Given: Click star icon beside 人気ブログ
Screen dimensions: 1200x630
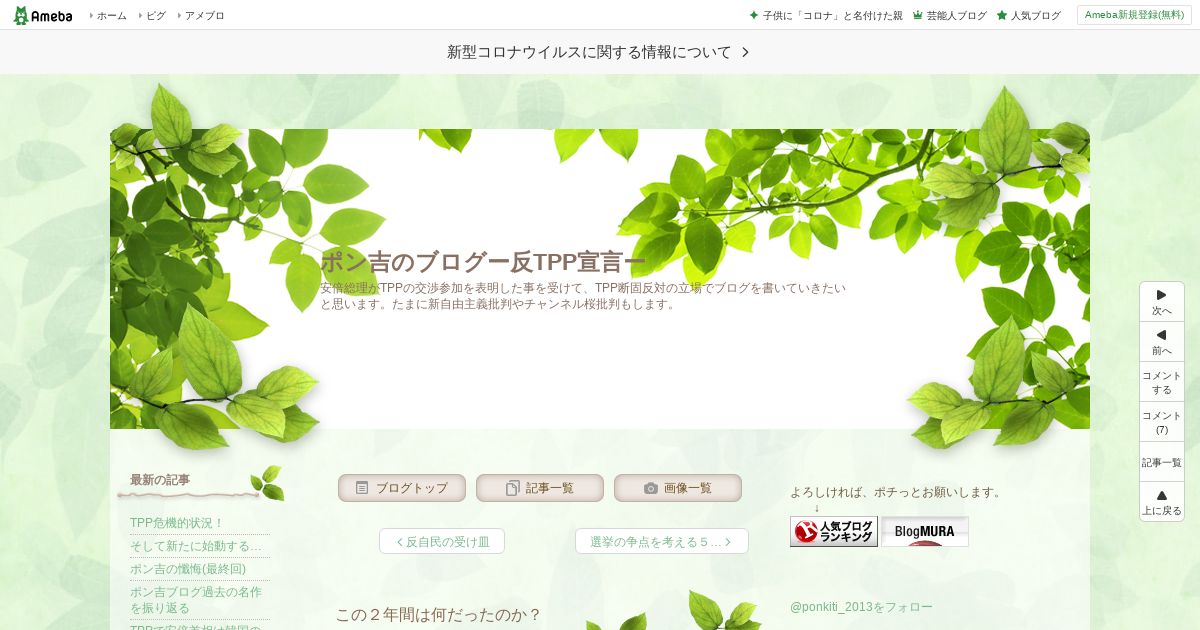Looking at the screenshot, I should point(1002,16).
